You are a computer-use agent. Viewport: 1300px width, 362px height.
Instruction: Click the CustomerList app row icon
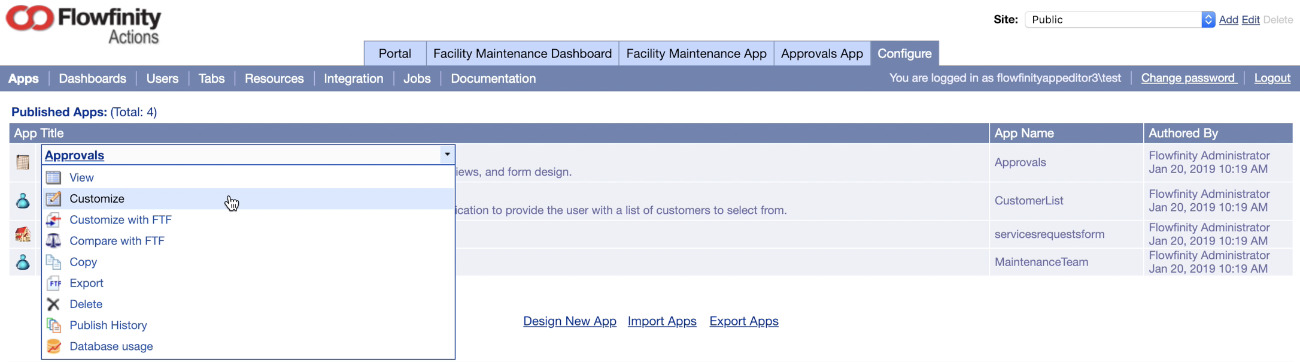(23, 201)
